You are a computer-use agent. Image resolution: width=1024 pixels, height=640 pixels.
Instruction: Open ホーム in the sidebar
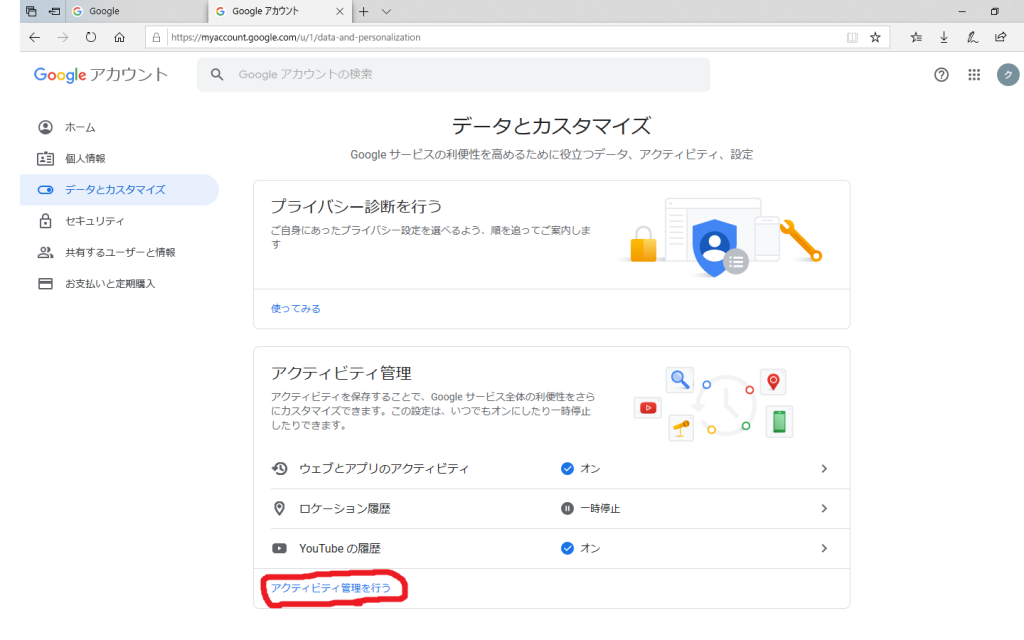click(120, 127)
